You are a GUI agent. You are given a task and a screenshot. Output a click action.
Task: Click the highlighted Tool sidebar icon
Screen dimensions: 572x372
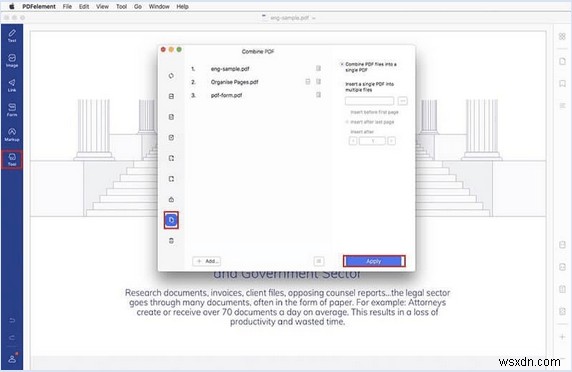click(x=12, y=159)
